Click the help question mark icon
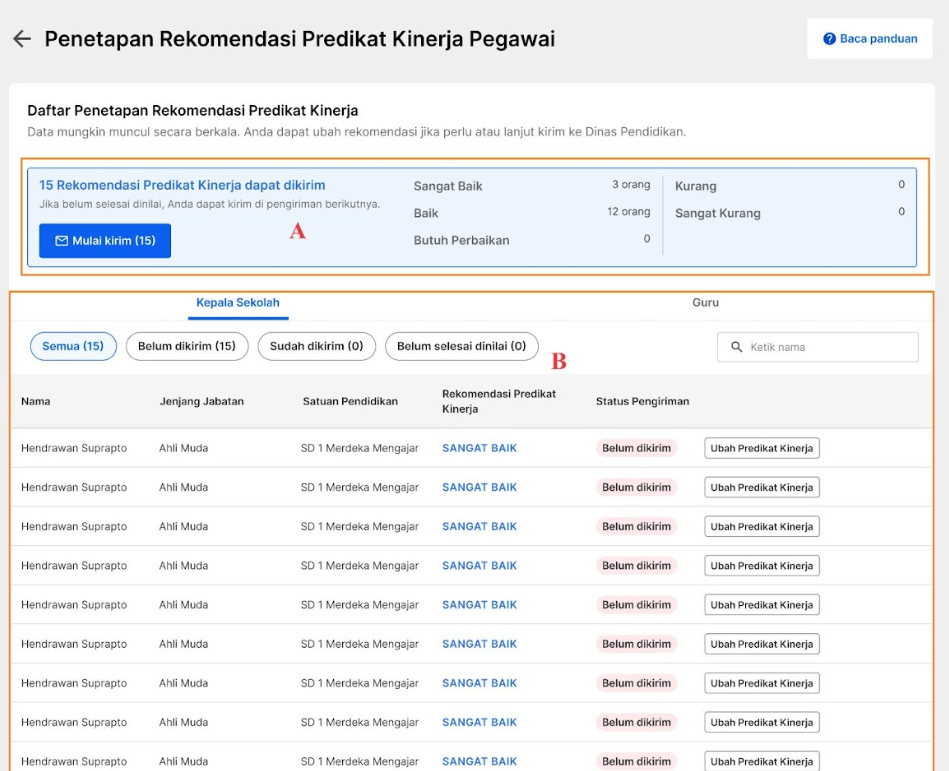Image resolution: width=949 pixels, height=771 pixels. [829, 39]
